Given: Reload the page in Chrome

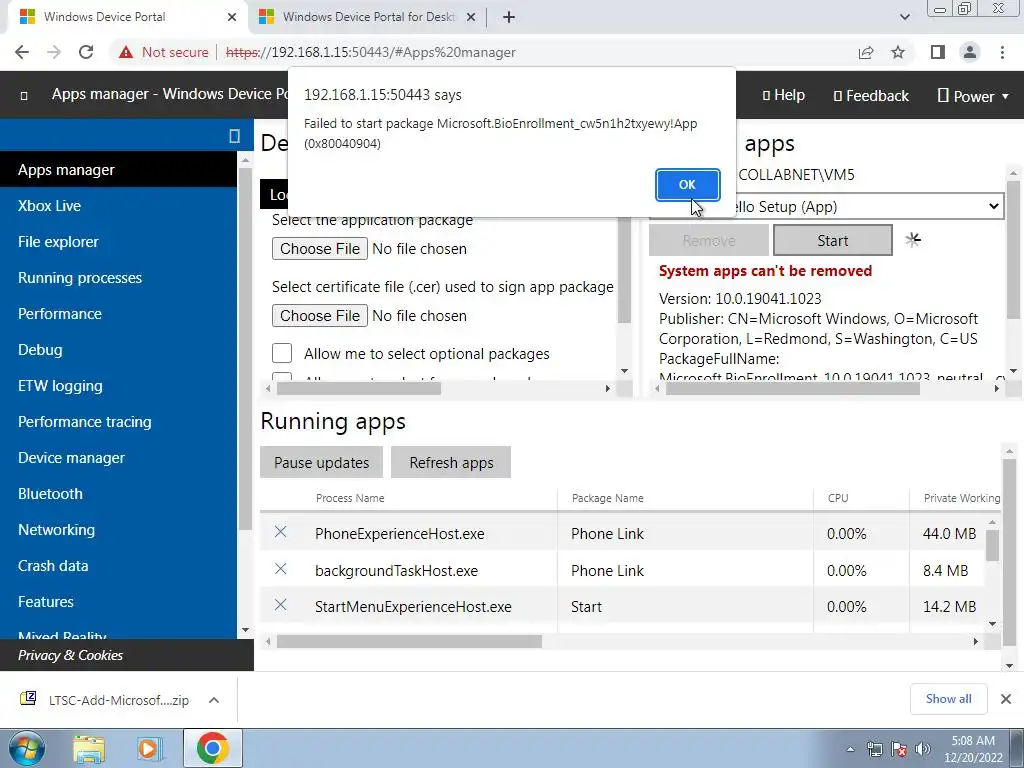Looking at the screenshot, I should (86, 52).
